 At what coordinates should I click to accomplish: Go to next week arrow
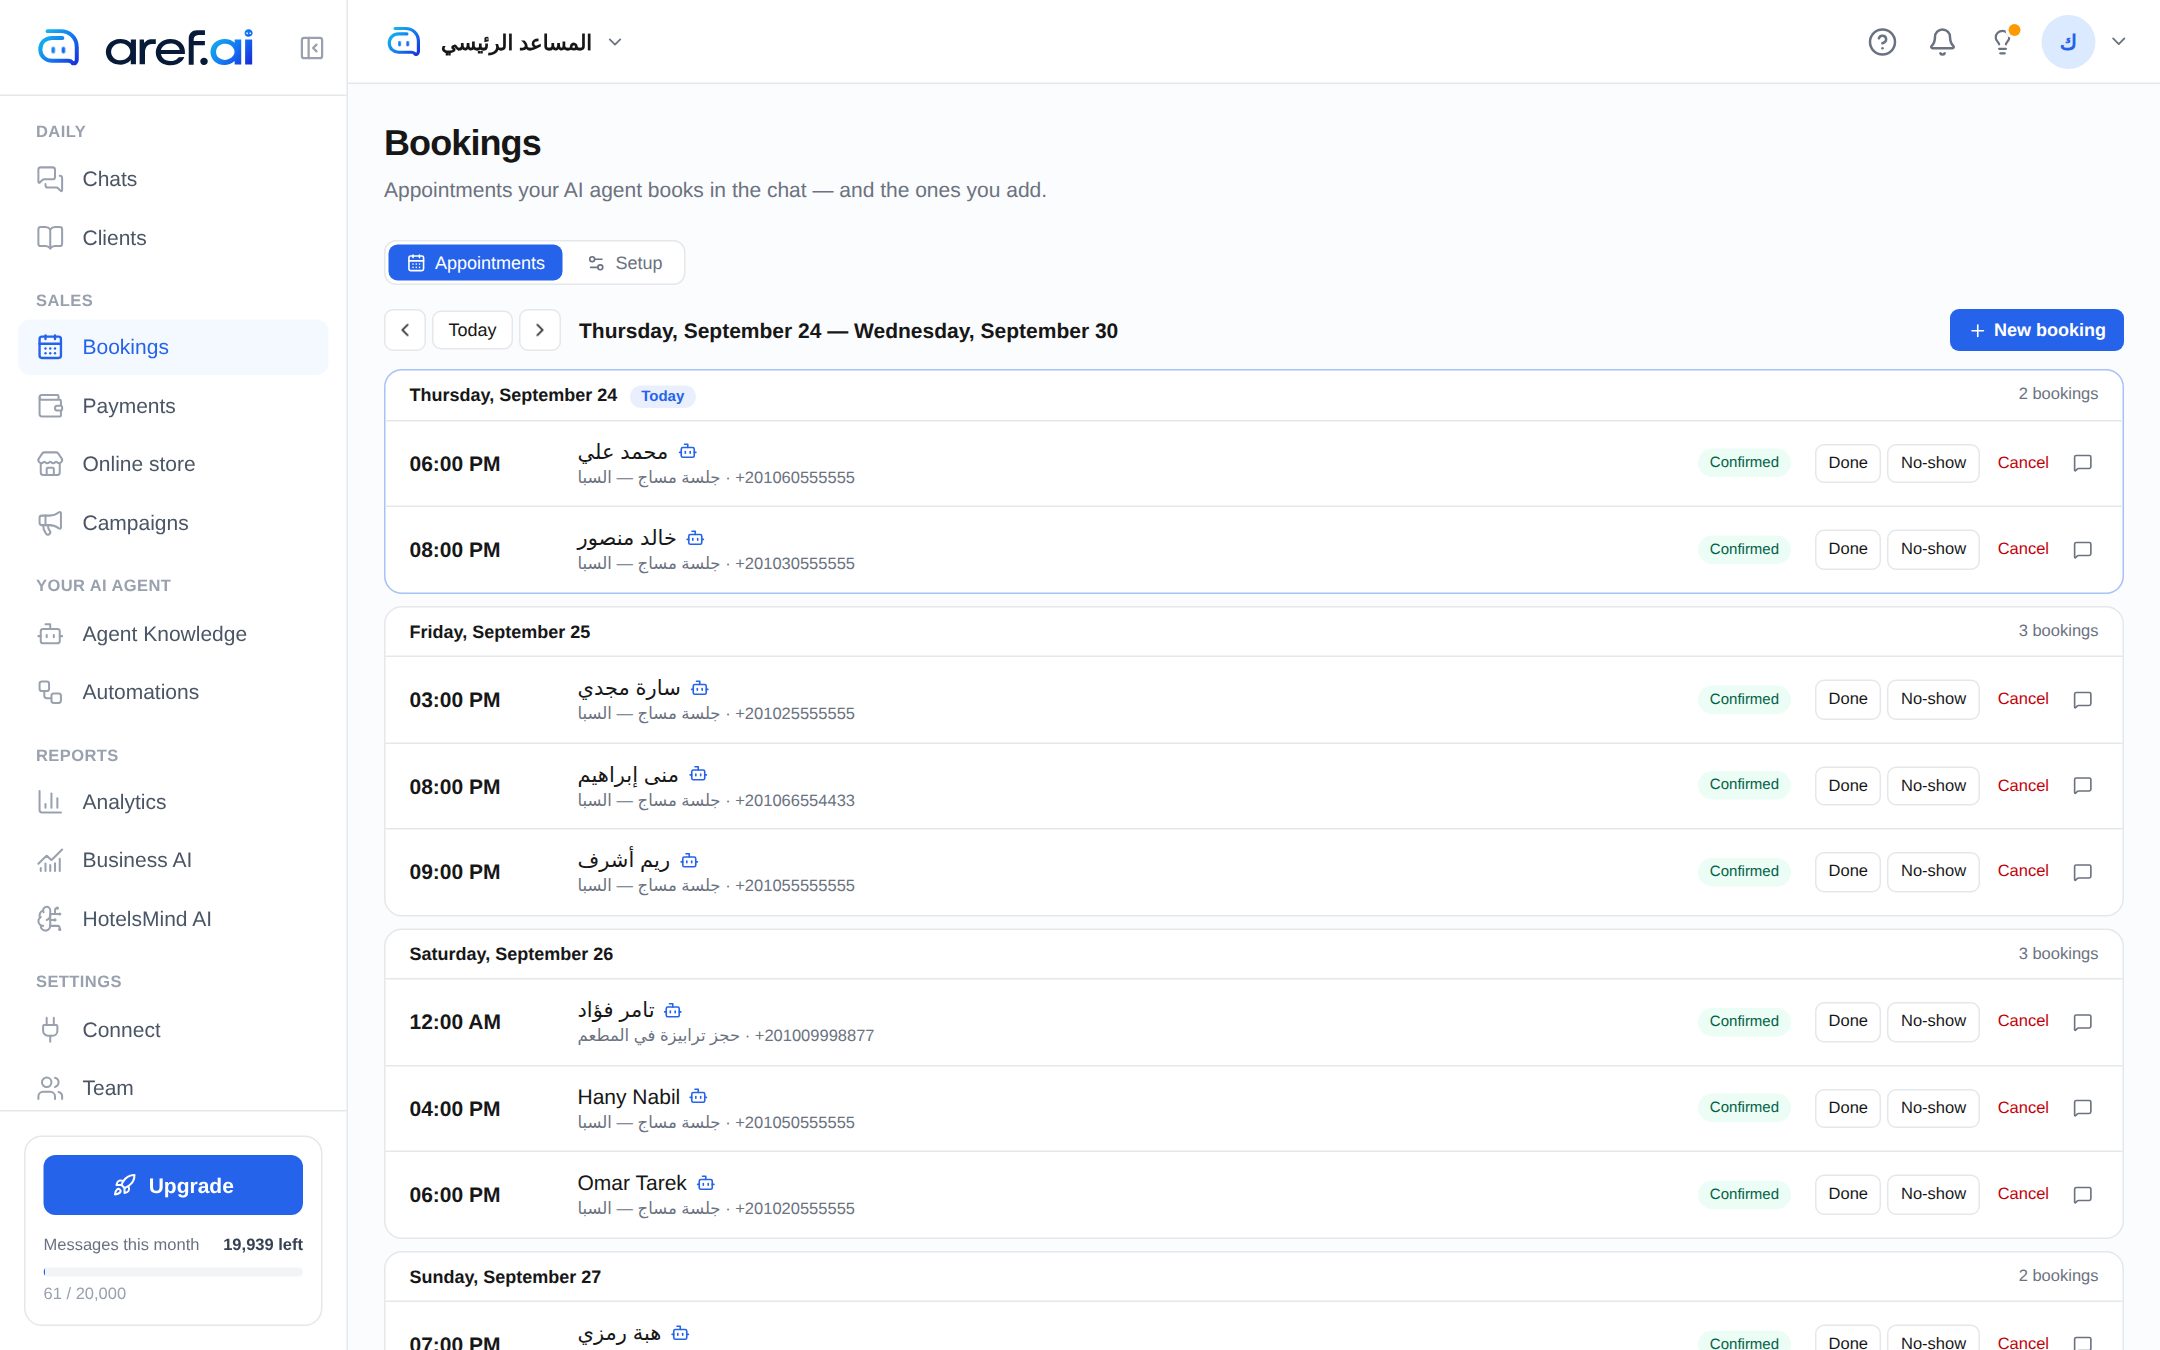coord(540,330)
